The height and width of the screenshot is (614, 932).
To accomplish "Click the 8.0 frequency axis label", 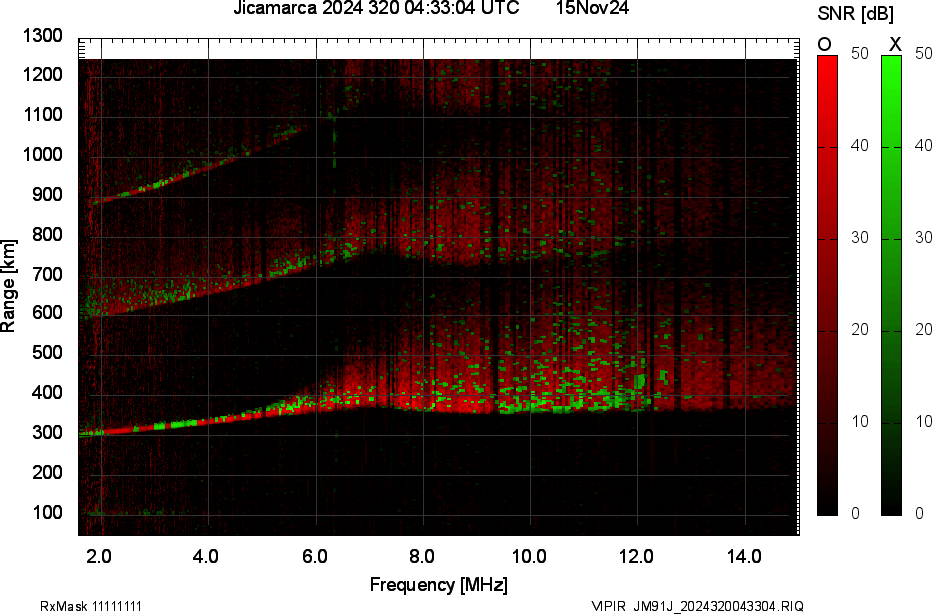I will [421, 556].
